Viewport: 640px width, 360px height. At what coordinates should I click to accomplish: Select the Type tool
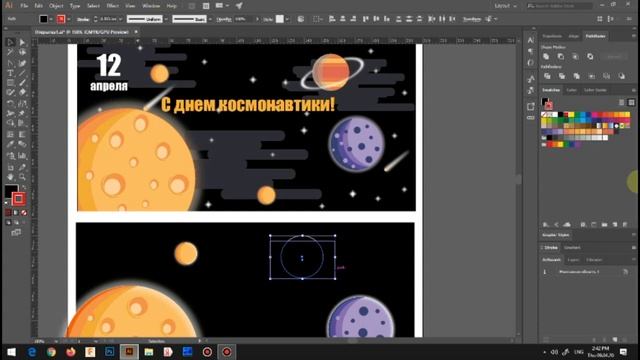(10, 73)
